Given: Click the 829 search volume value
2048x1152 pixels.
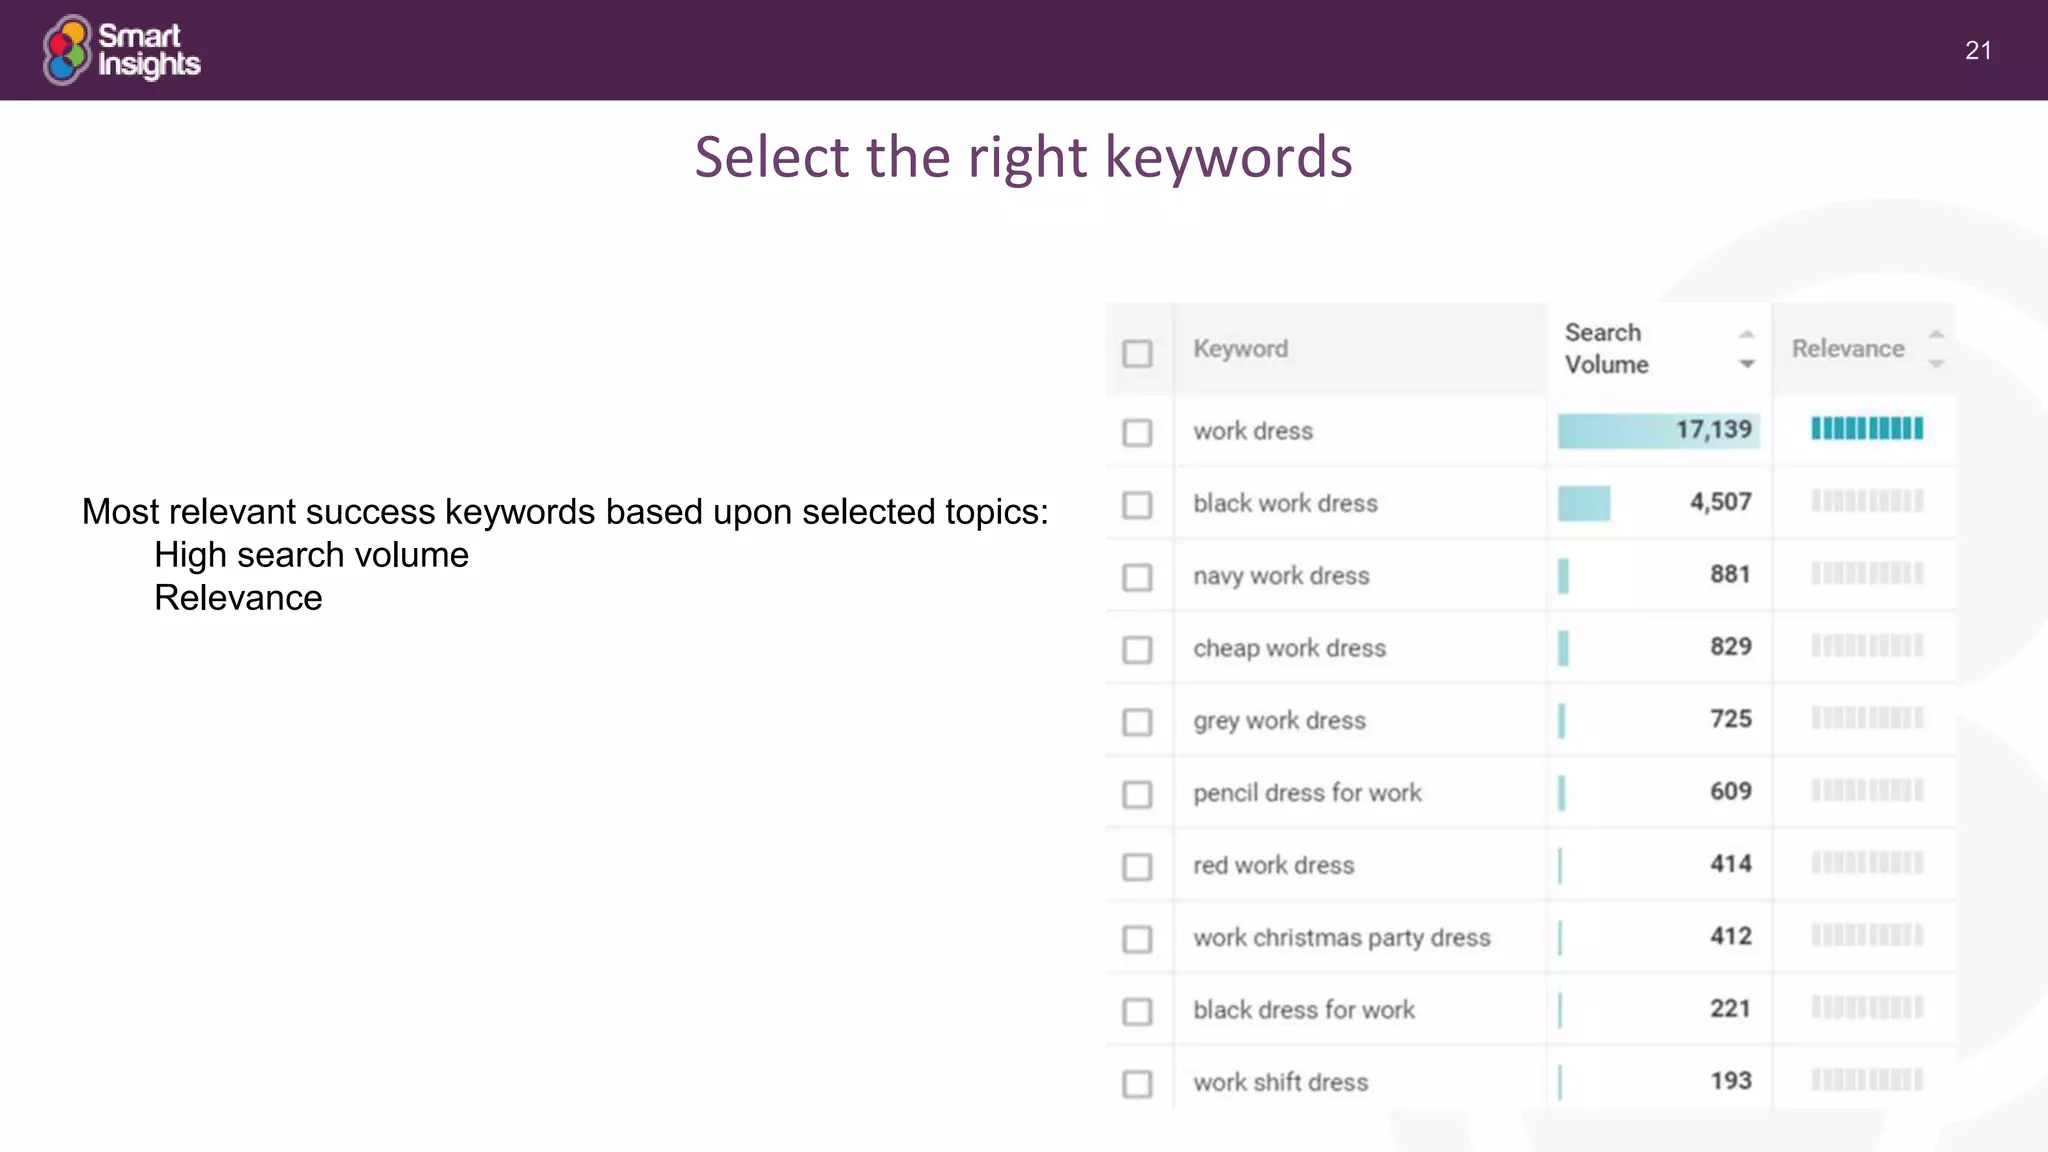Looking at the screenshot, I should point(1730,646).
